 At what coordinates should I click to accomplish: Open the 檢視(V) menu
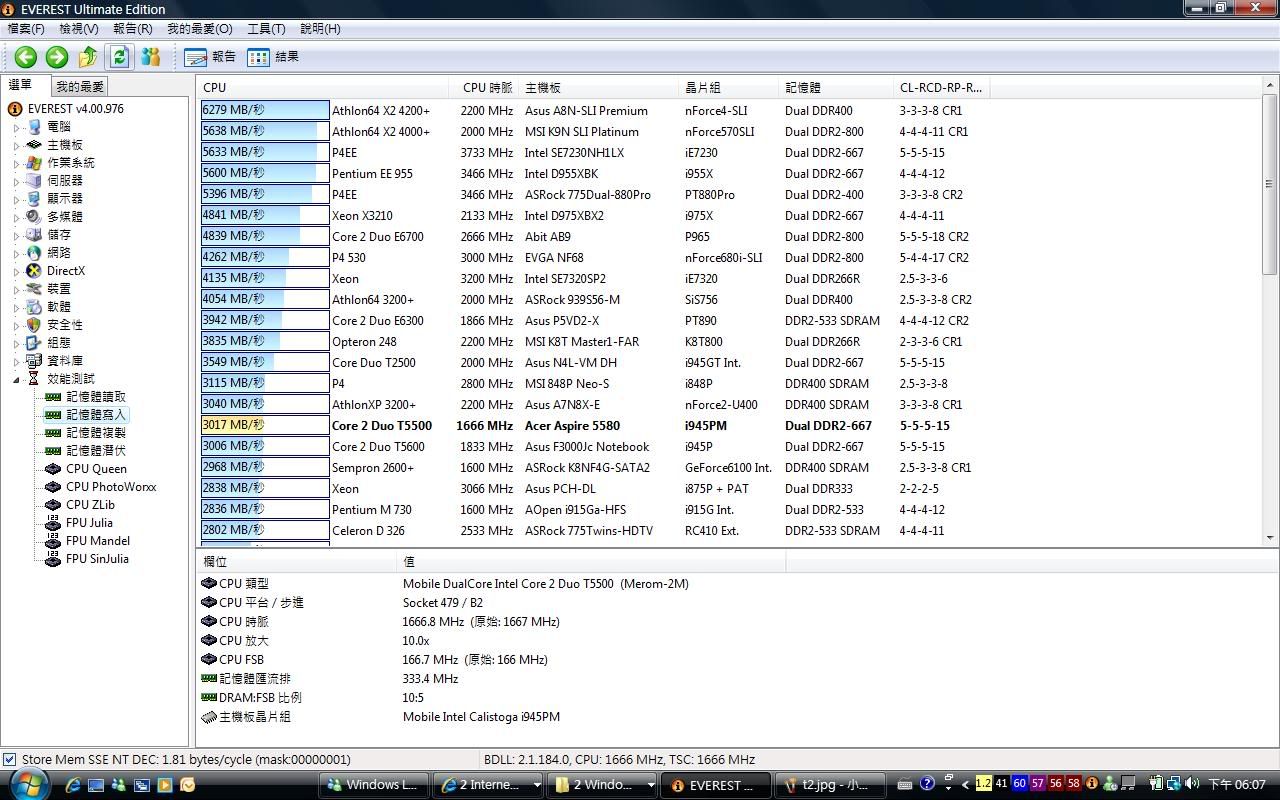point(79,29)
